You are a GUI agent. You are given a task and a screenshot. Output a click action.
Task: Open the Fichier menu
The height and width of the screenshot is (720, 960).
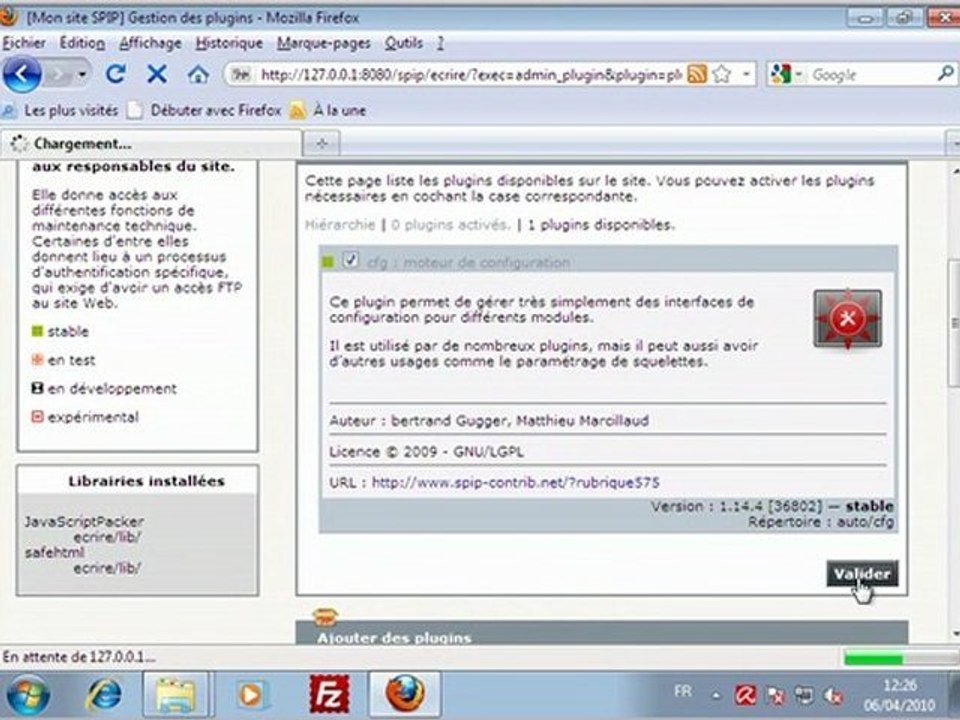pyautogui.click(x=24, y=43)
